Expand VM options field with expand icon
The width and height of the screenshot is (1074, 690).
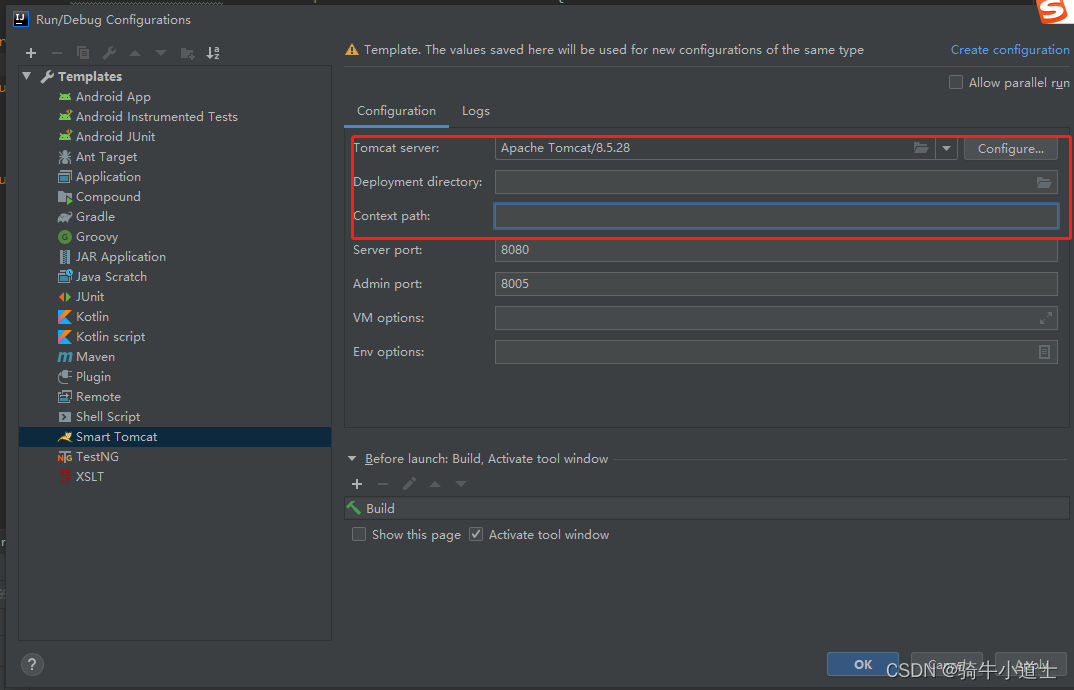tap(1045, 318)
